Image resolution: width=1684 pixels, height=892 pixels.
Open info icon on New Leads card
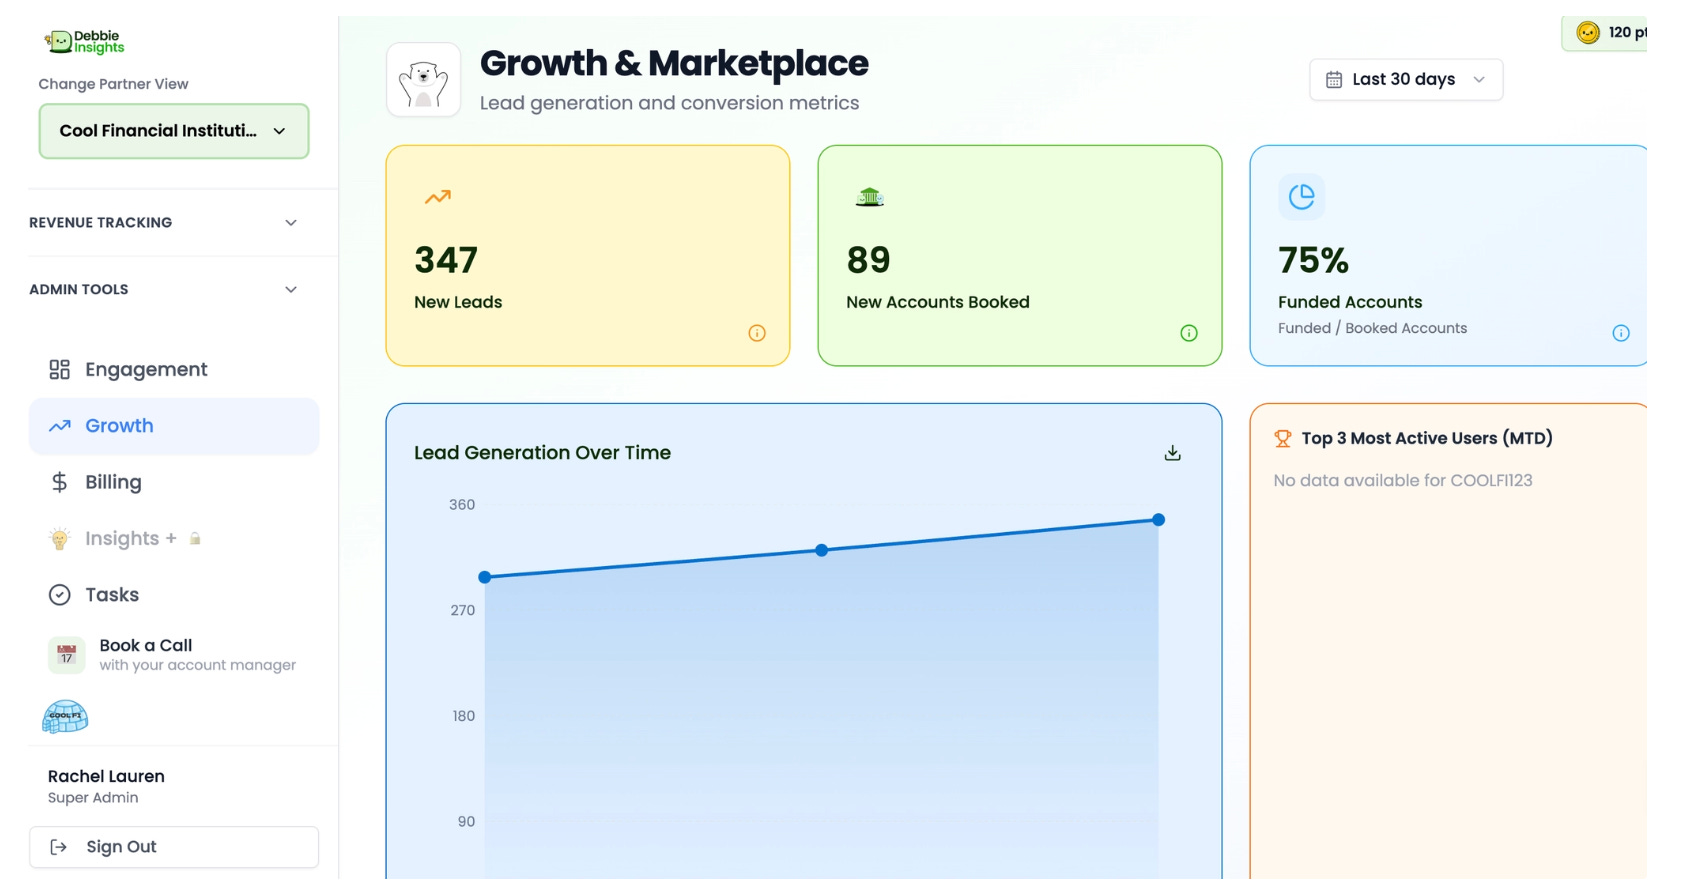click(x=757, y=333)
